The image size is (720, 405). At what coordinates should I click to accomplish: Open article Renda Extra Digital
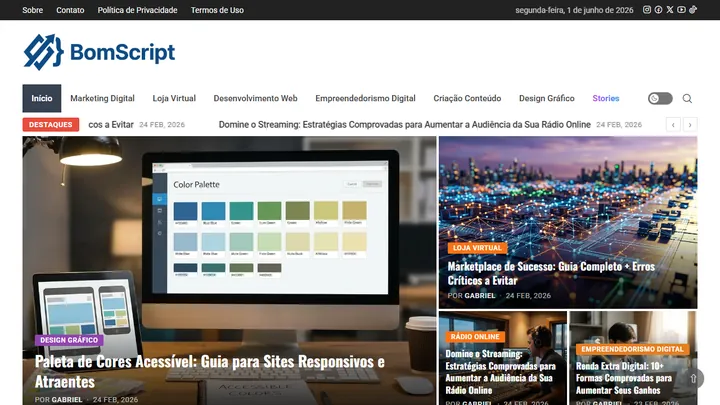[624, 378]
